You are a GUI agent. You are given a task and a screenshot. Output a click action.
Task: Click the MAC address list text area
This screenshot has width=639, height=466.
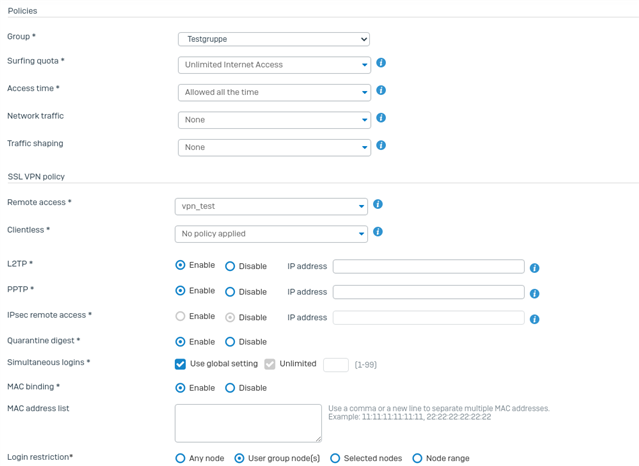point(248,423)
